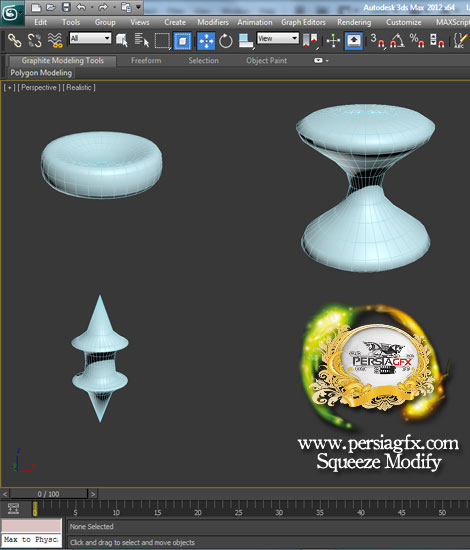This screenshot has width=470, height=550.
Task: Select the Select and Move tool
Action: tap(206, 41)
